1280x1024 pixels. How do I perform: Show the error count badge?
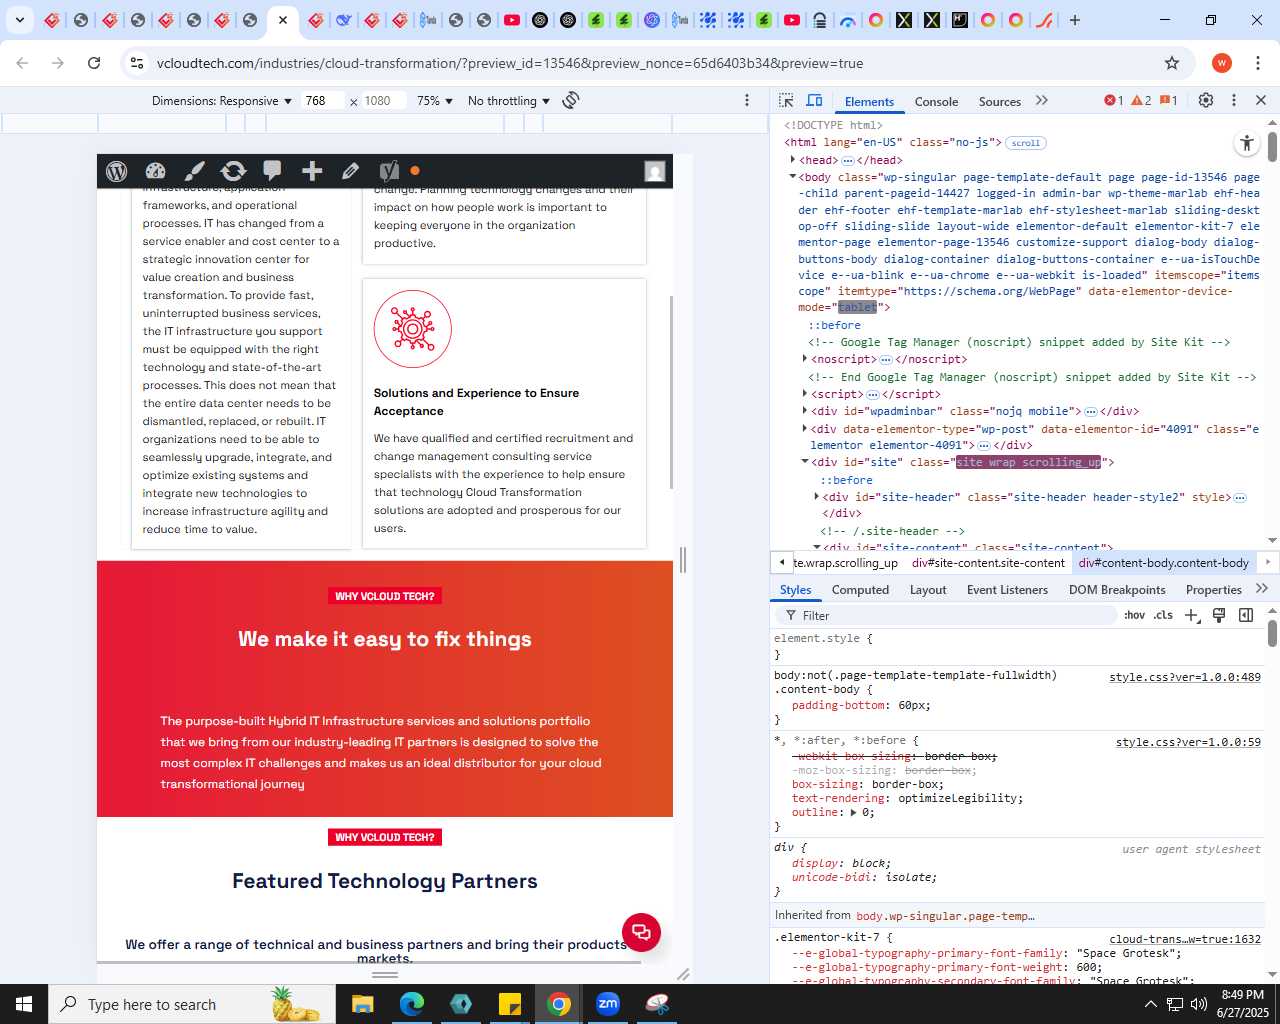[1114, 100]
